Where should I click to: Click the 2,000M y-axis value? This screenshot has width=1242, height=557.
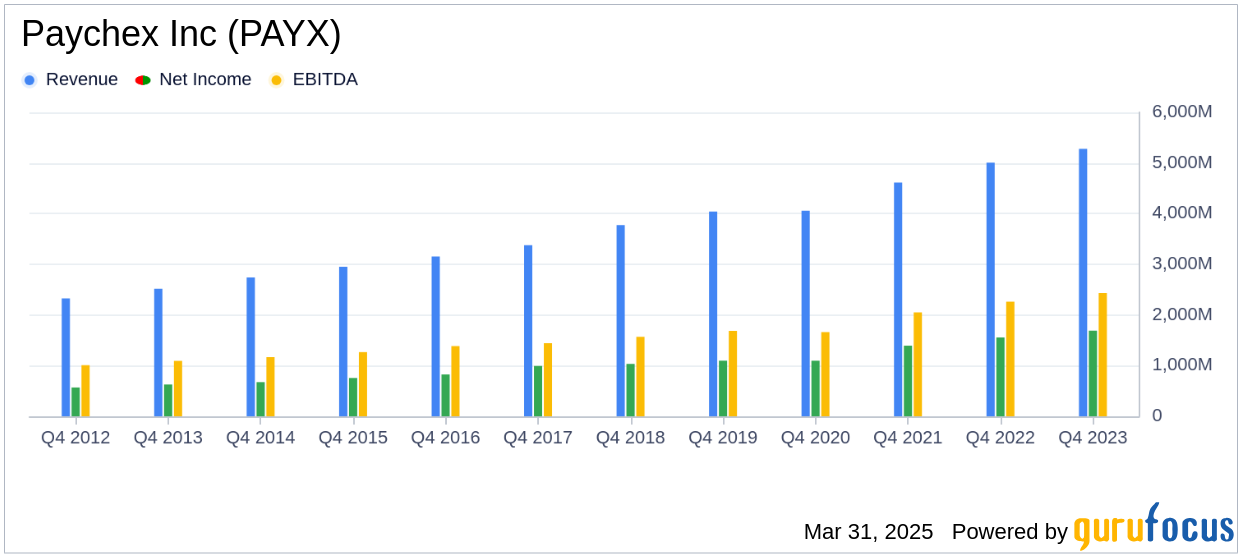point(1182,314)
